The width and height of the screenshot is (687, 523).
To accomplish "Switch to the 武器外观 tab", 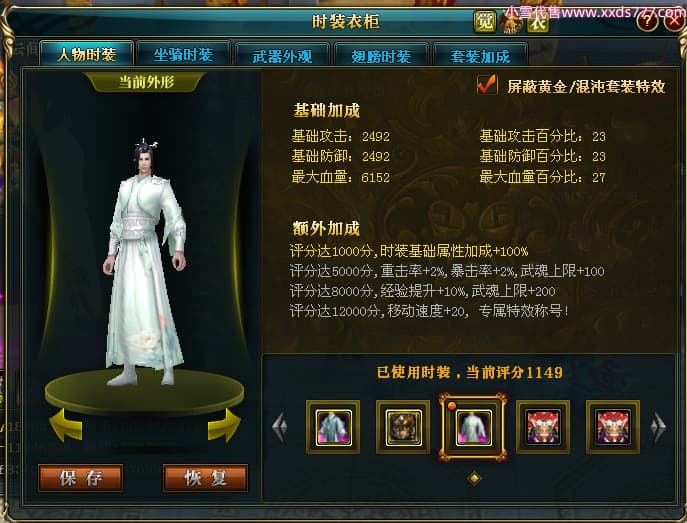I will [283, 56].
